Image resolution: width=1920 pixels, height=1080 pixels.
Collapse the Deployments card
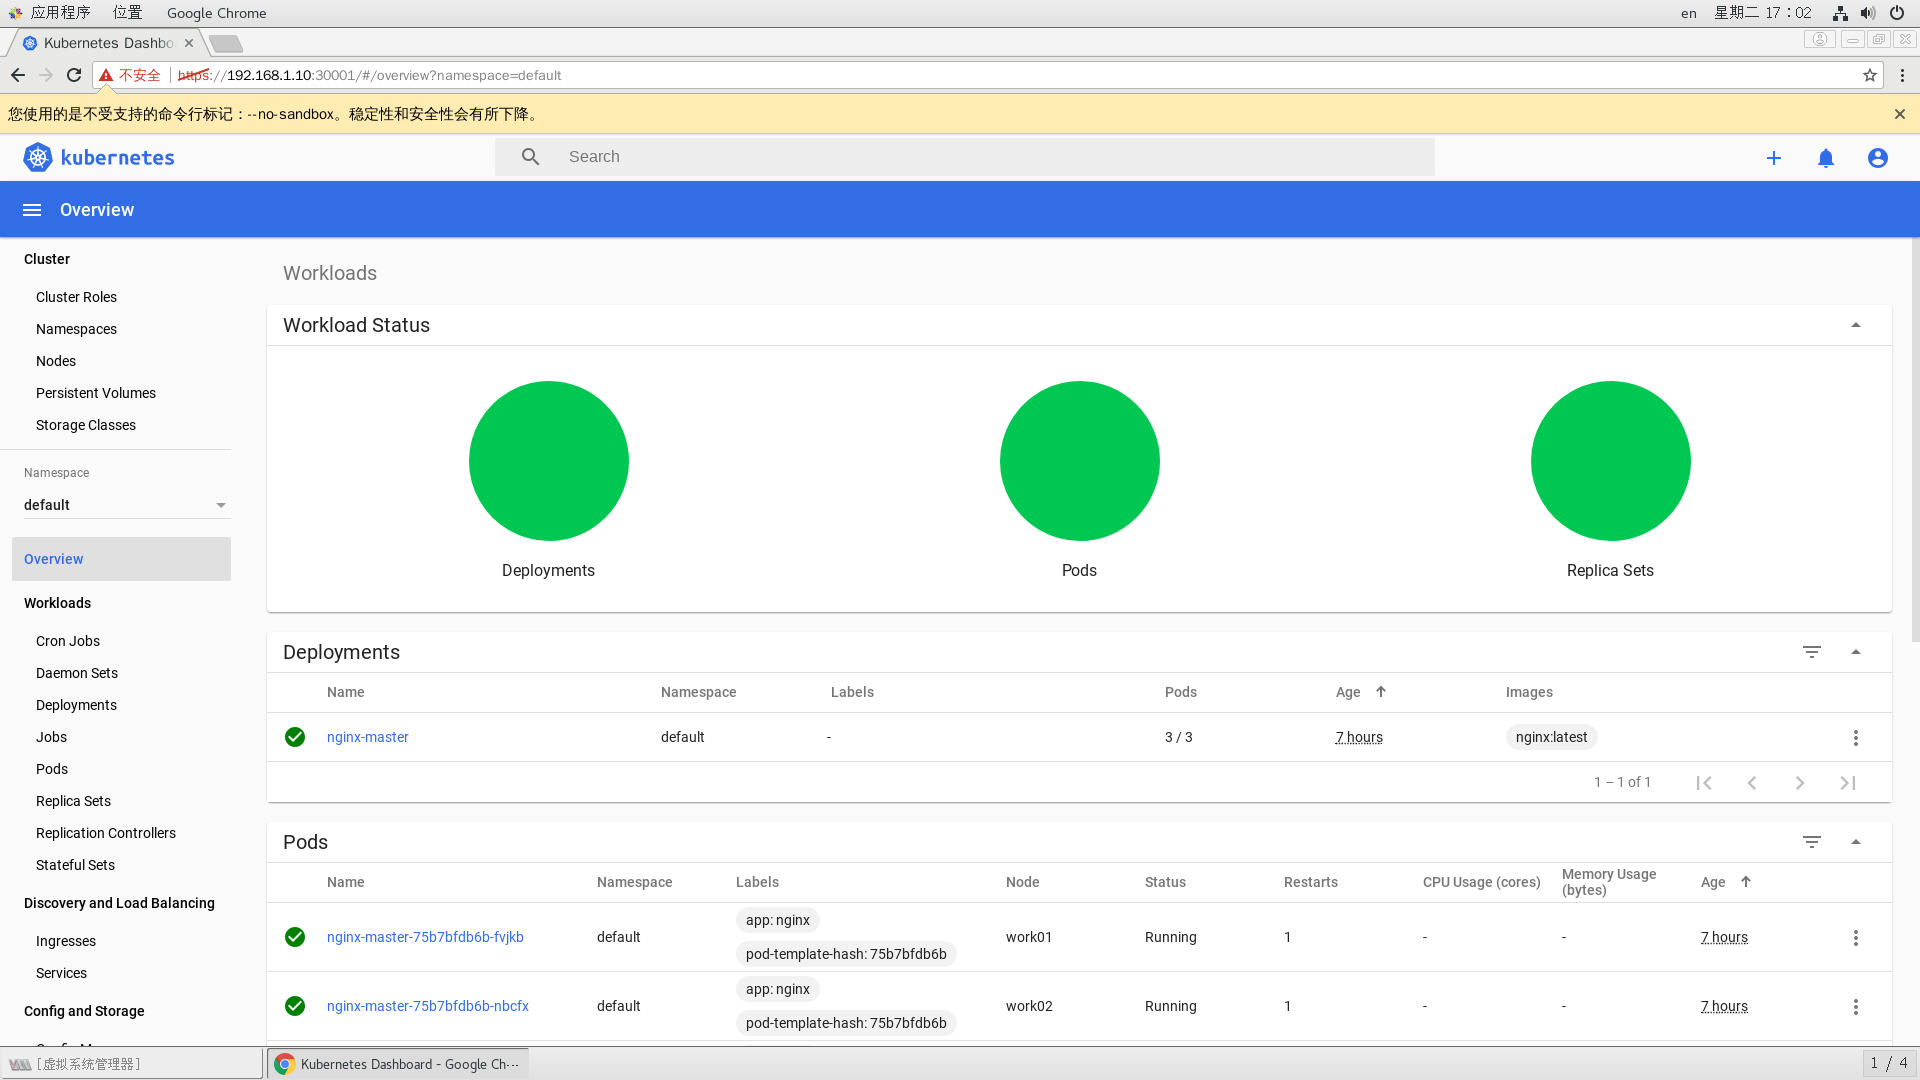(1855, 652)
